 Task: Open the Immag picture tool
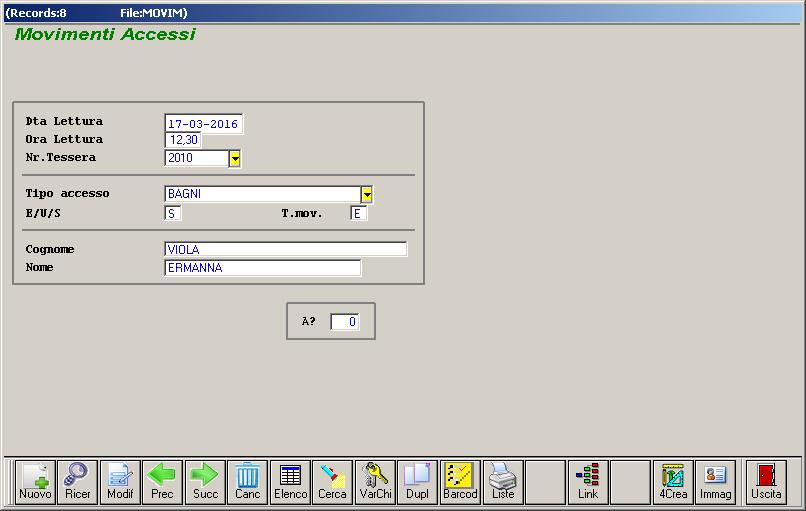715,482
